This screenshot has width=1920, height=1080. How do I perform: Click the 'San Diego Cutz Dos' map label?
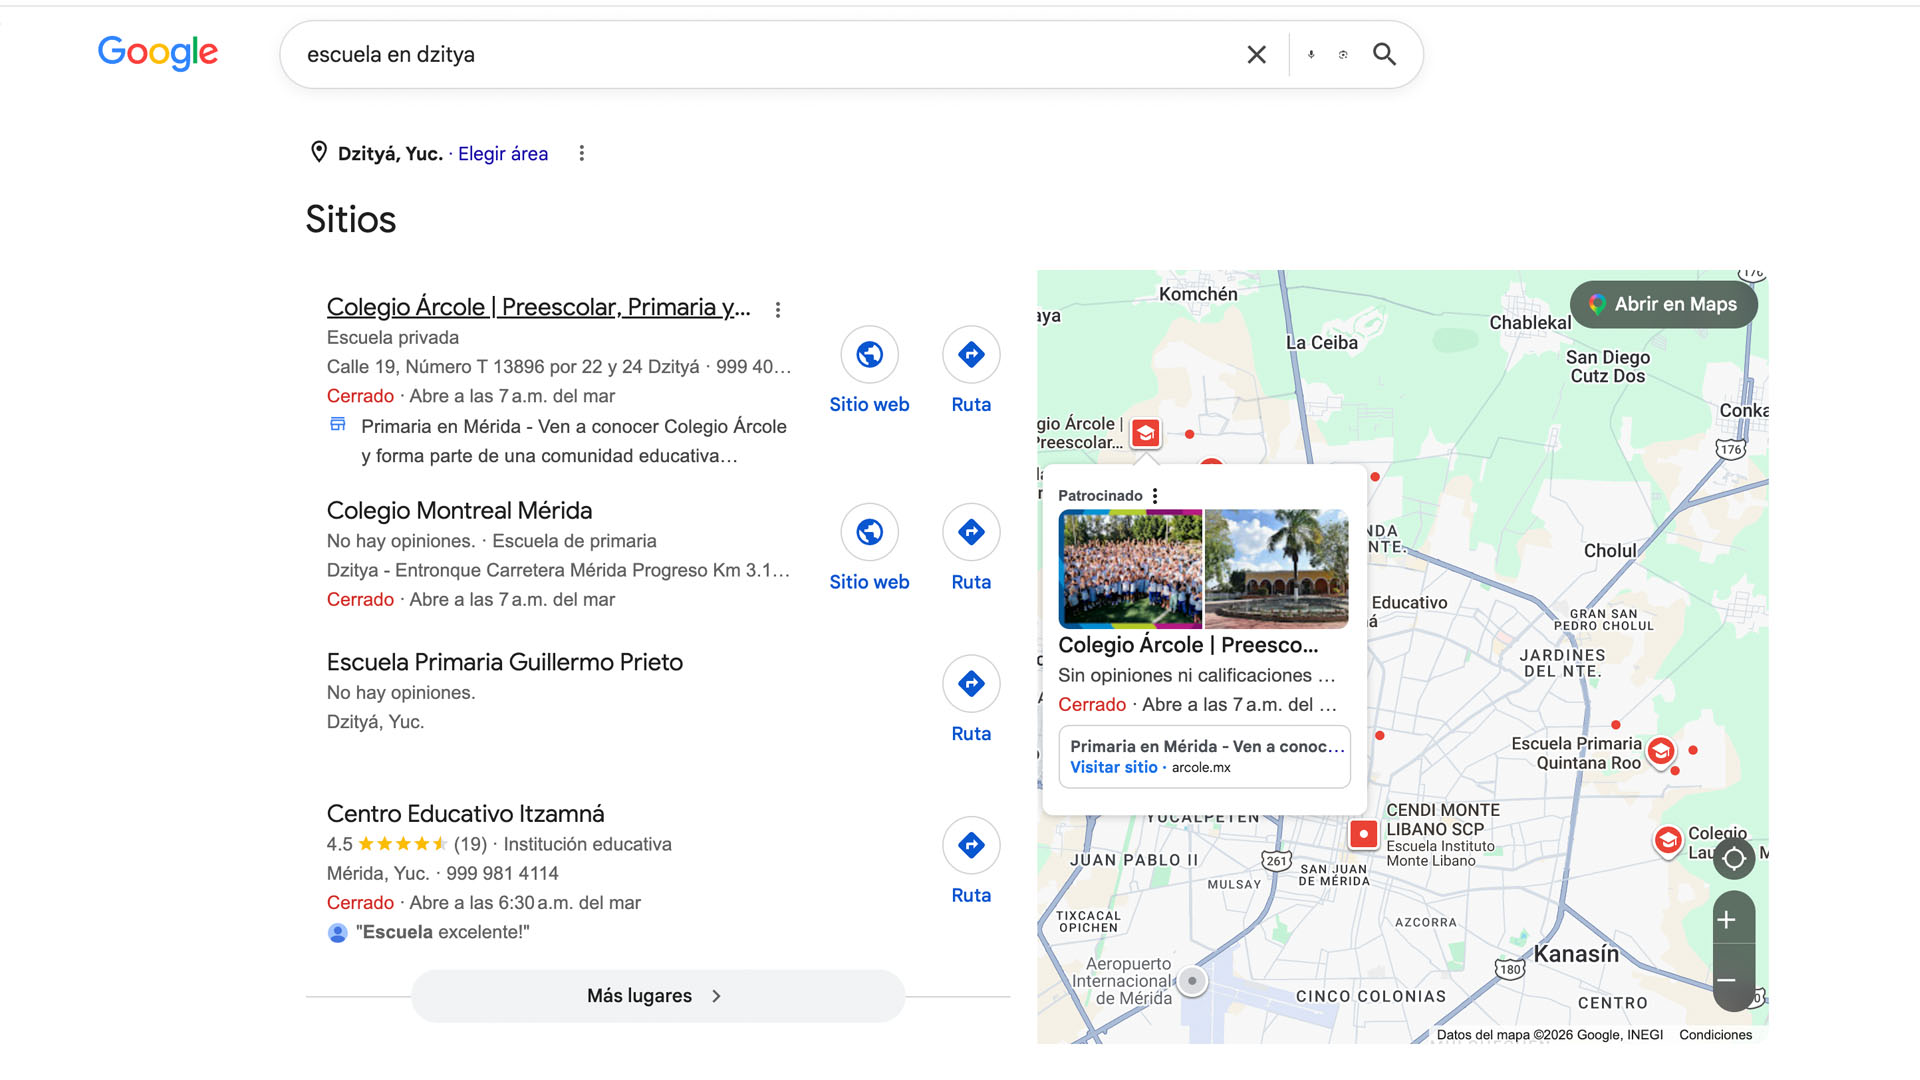tap(1608, 367)
